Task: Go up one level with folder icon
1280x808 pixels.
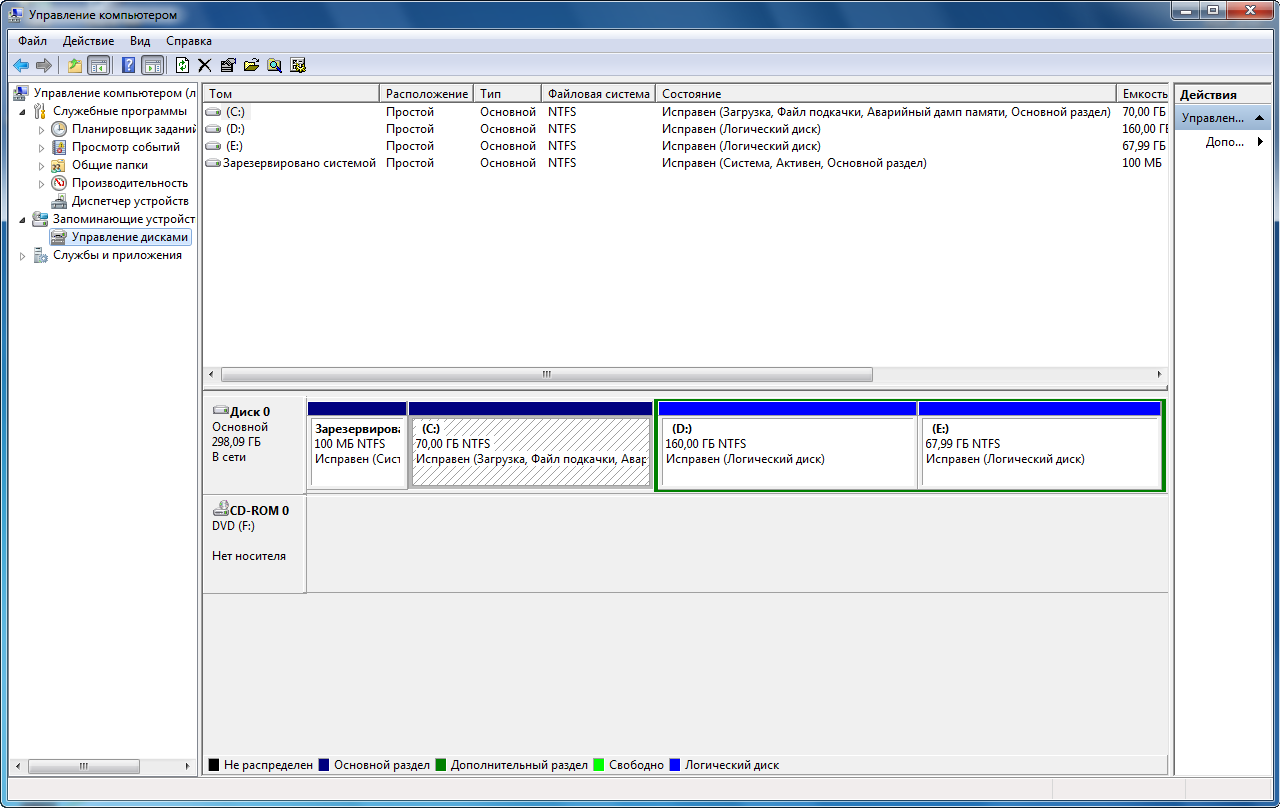Action: point(75,65)
